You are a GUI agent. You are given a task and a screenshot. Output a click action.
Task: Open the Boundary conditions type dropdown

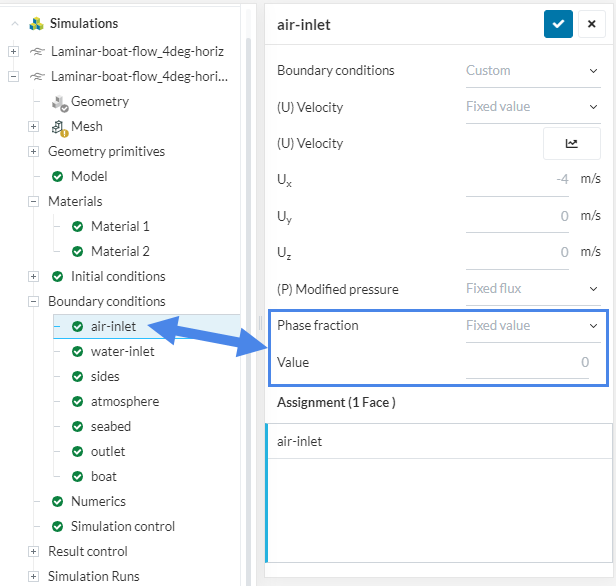click(532, 71)
